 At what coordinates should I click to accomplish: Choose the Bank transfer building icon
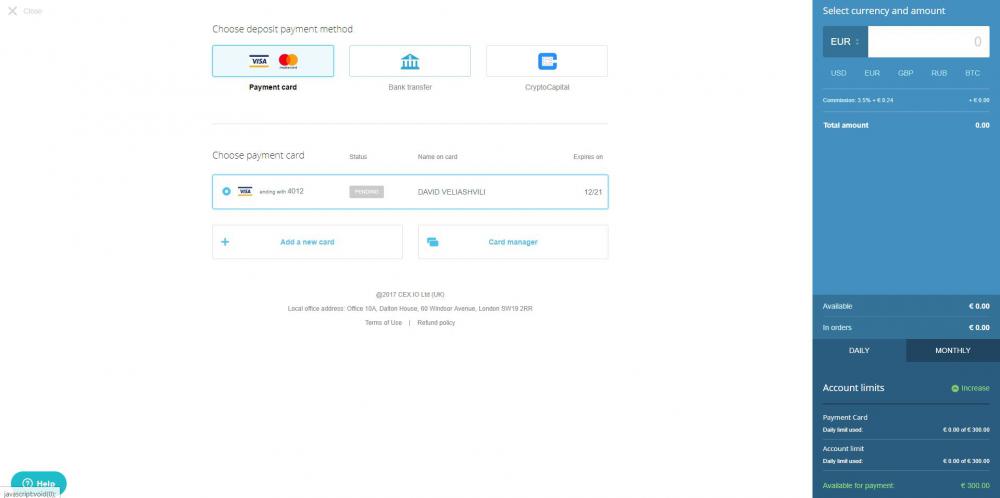pyautogui.click(x=410, y=61)
